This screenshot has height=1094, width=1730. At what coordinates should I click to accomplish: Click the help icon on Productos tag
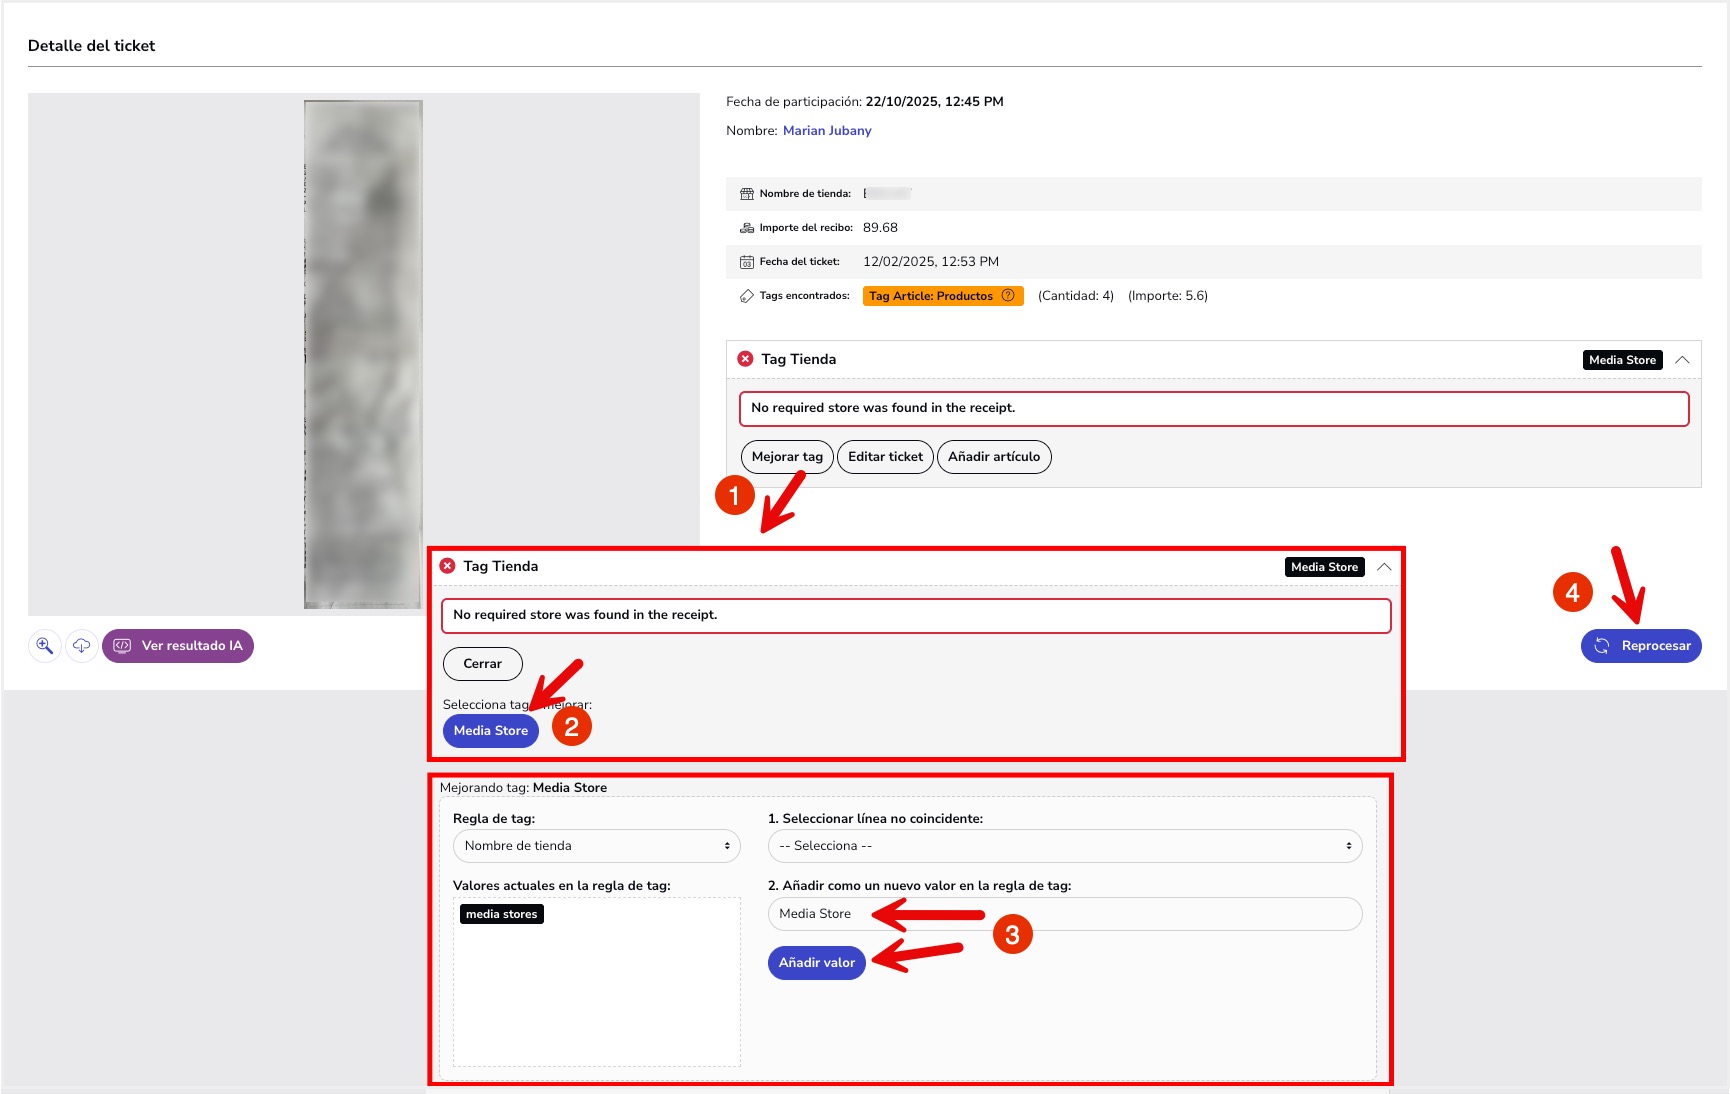tap(1008, 296)
